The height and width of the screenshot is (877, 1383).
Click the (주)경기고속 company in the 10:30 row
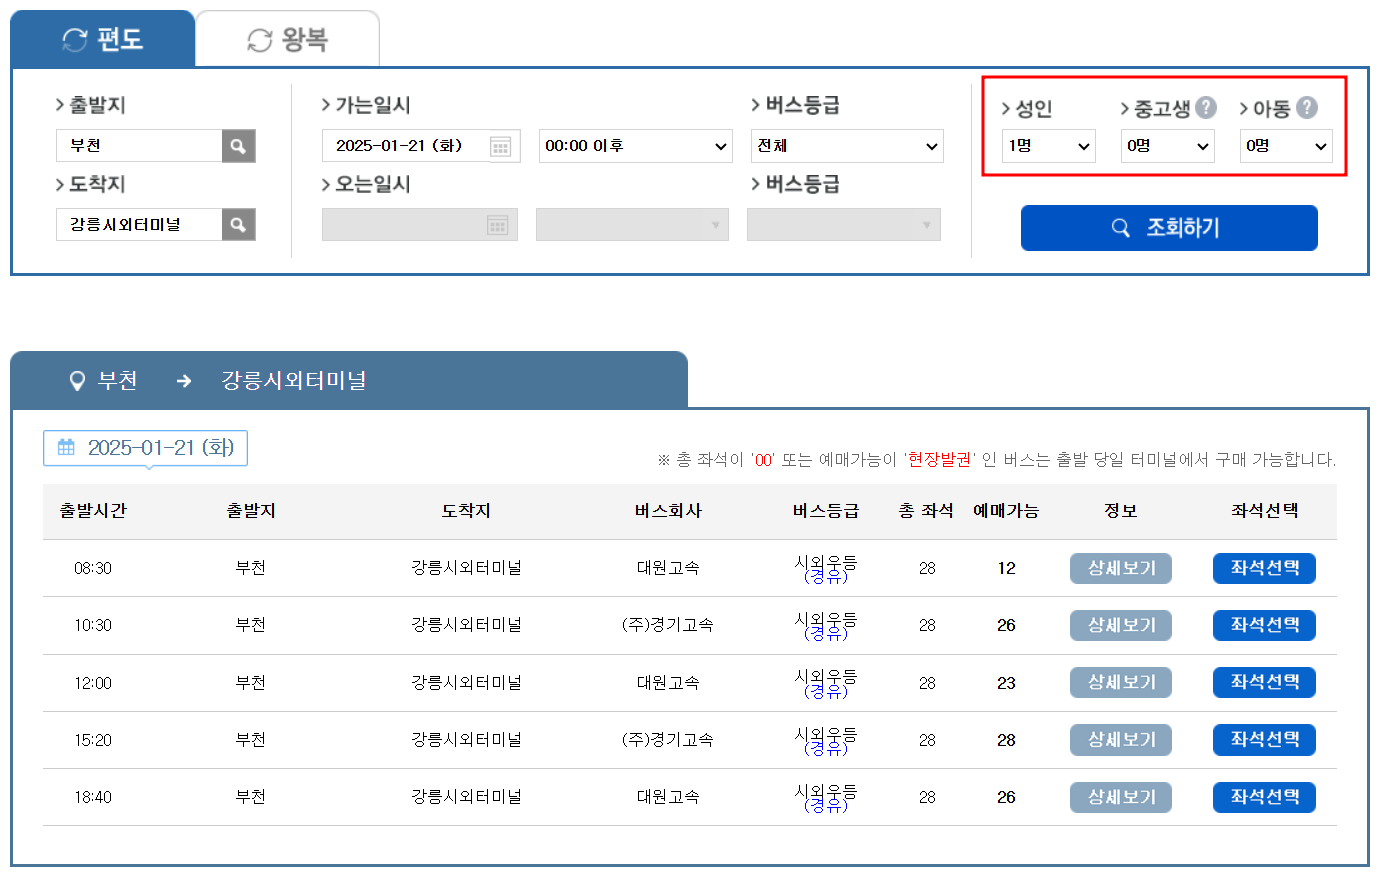click(668, 625)
